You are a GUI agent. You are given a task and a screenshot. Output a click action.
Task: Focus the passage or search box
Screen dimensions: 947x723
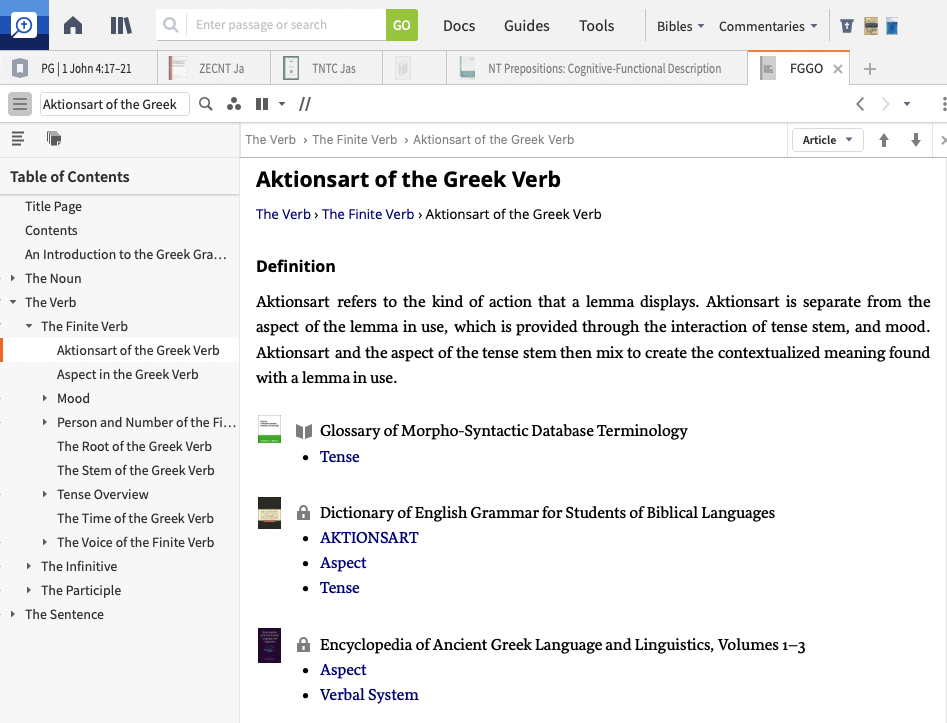pos(287,25)
